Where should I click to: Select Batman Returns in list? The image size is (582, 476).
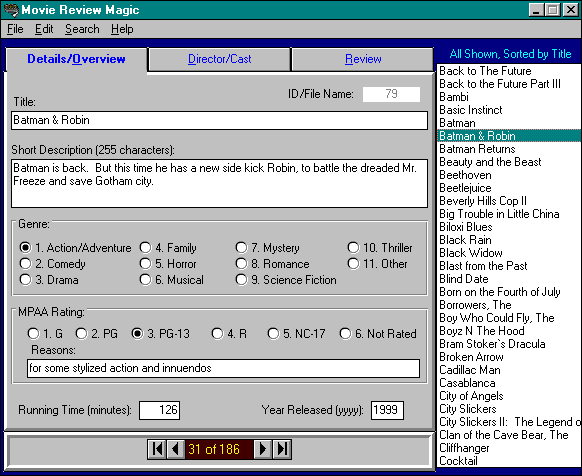509,149
